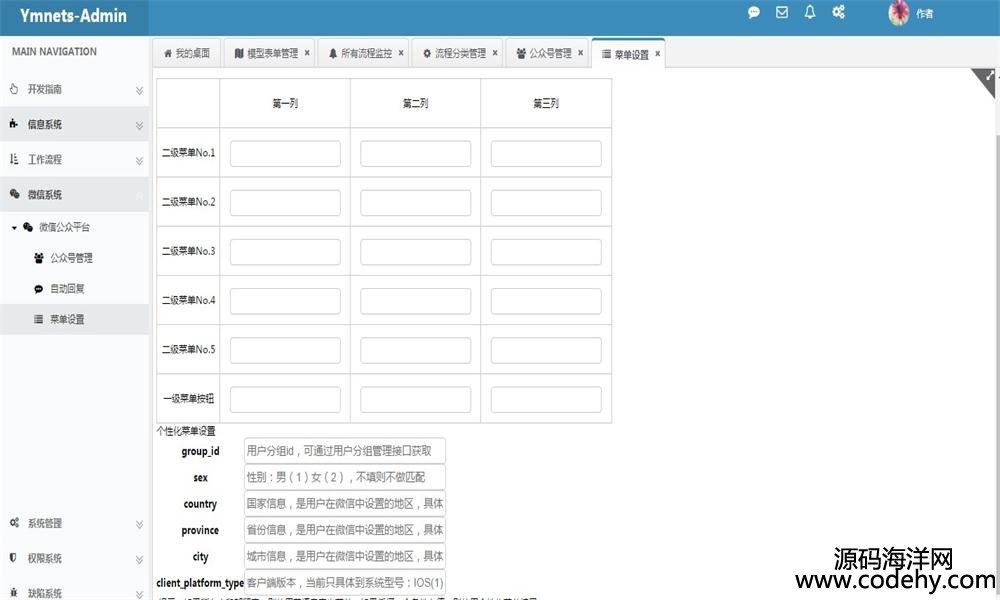Image resolution: width=1000 pixels, height=600 pixels.
Task: Click the fullscreen expand icon at top-right corner
Action: [x=990, y=76]
